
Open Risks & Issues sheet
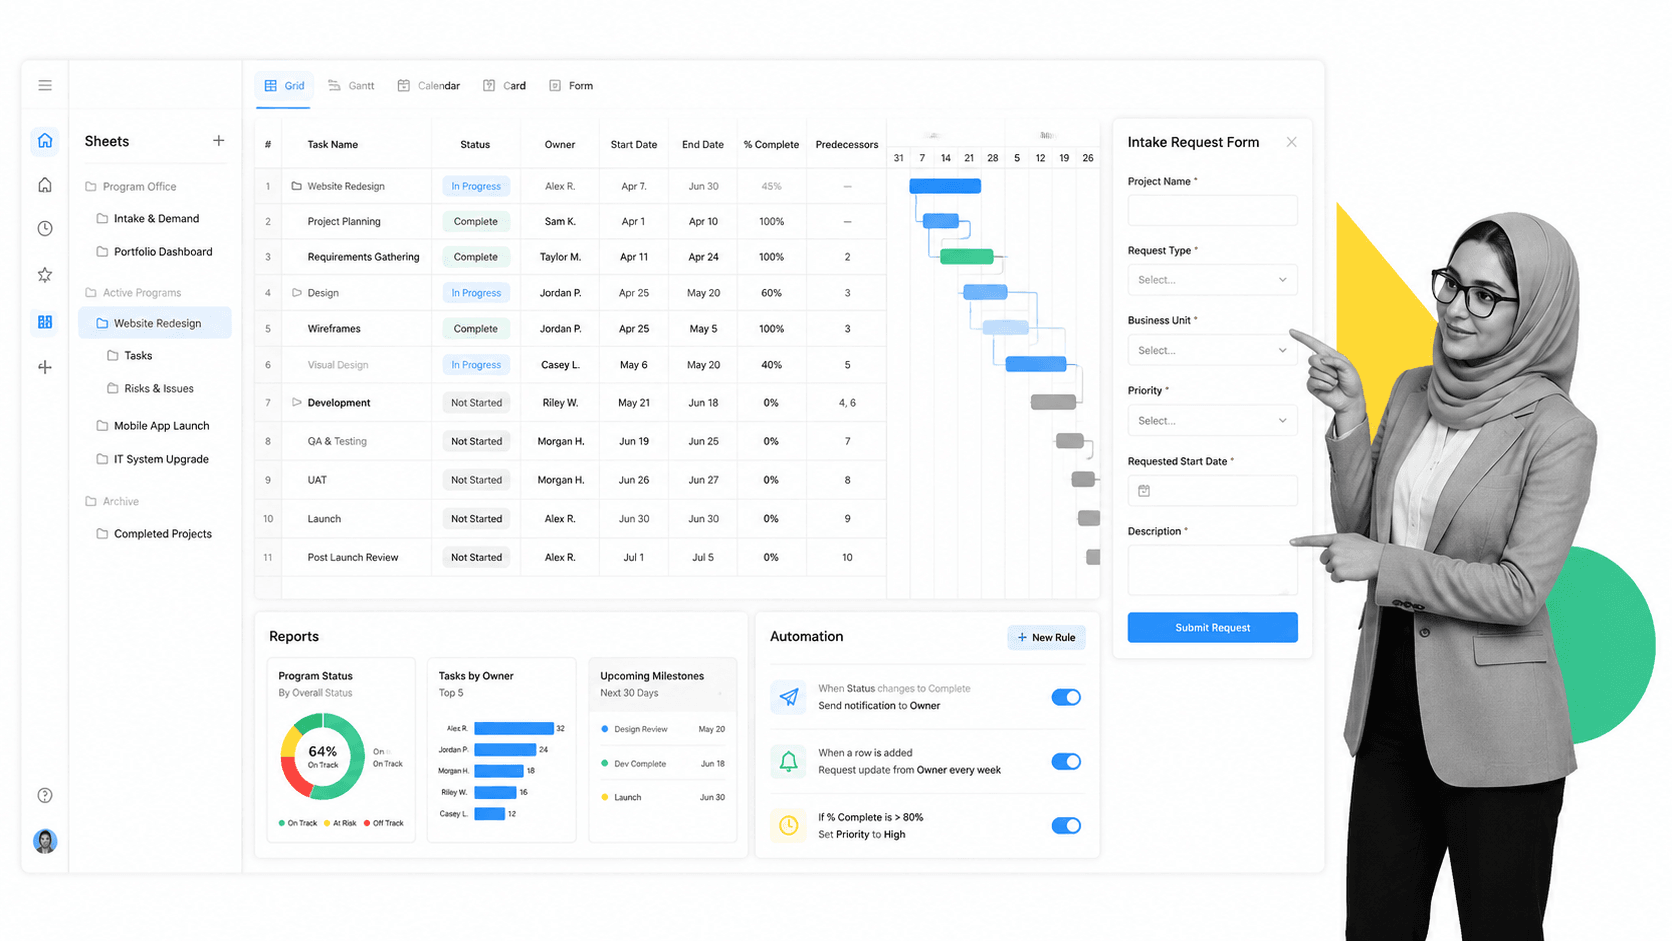(x=150, y=388)
